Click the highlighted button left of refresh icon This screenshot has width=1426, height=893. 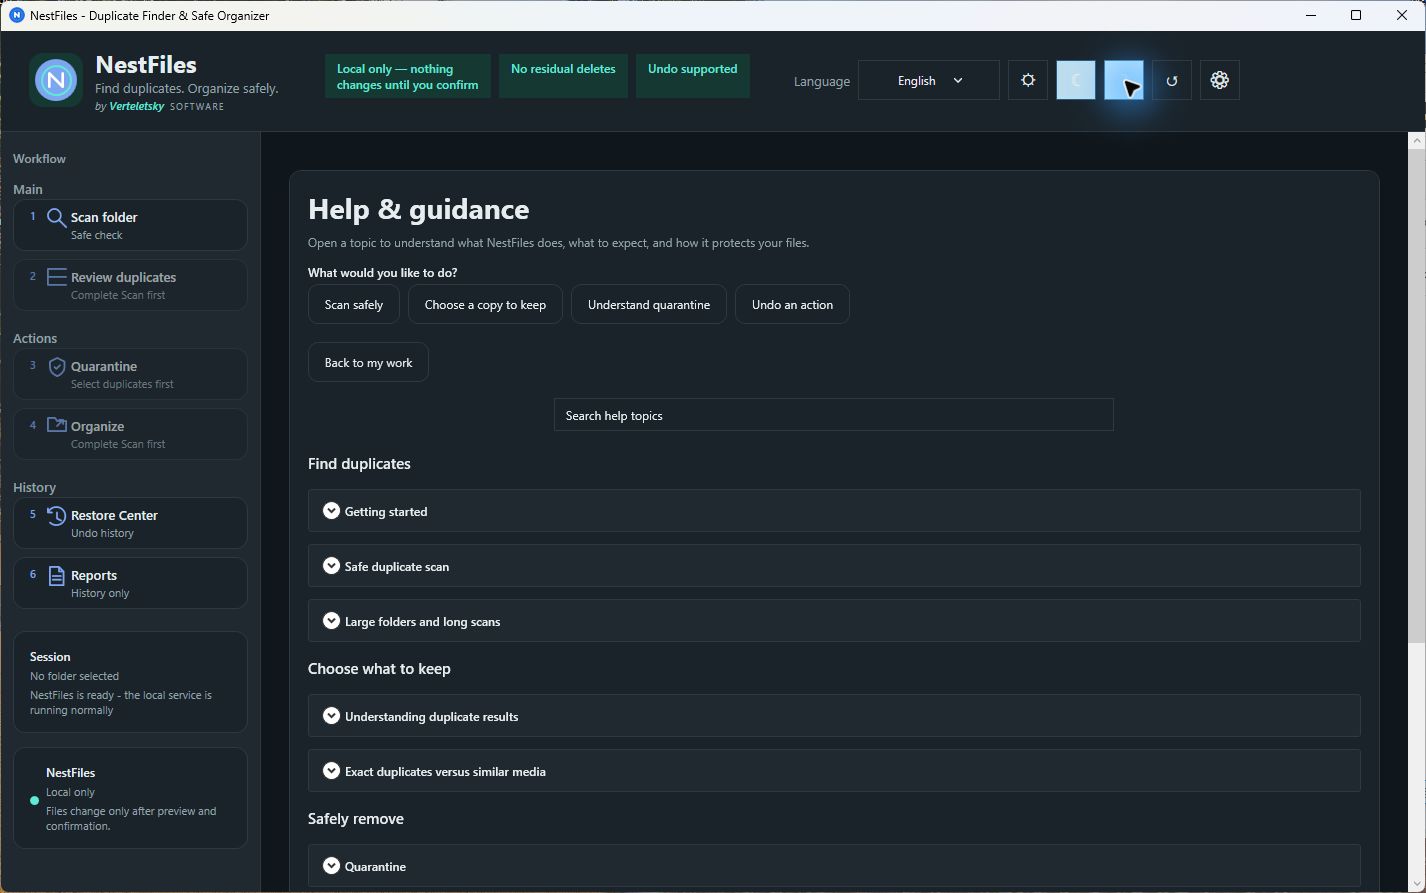tap(1124, 80)
